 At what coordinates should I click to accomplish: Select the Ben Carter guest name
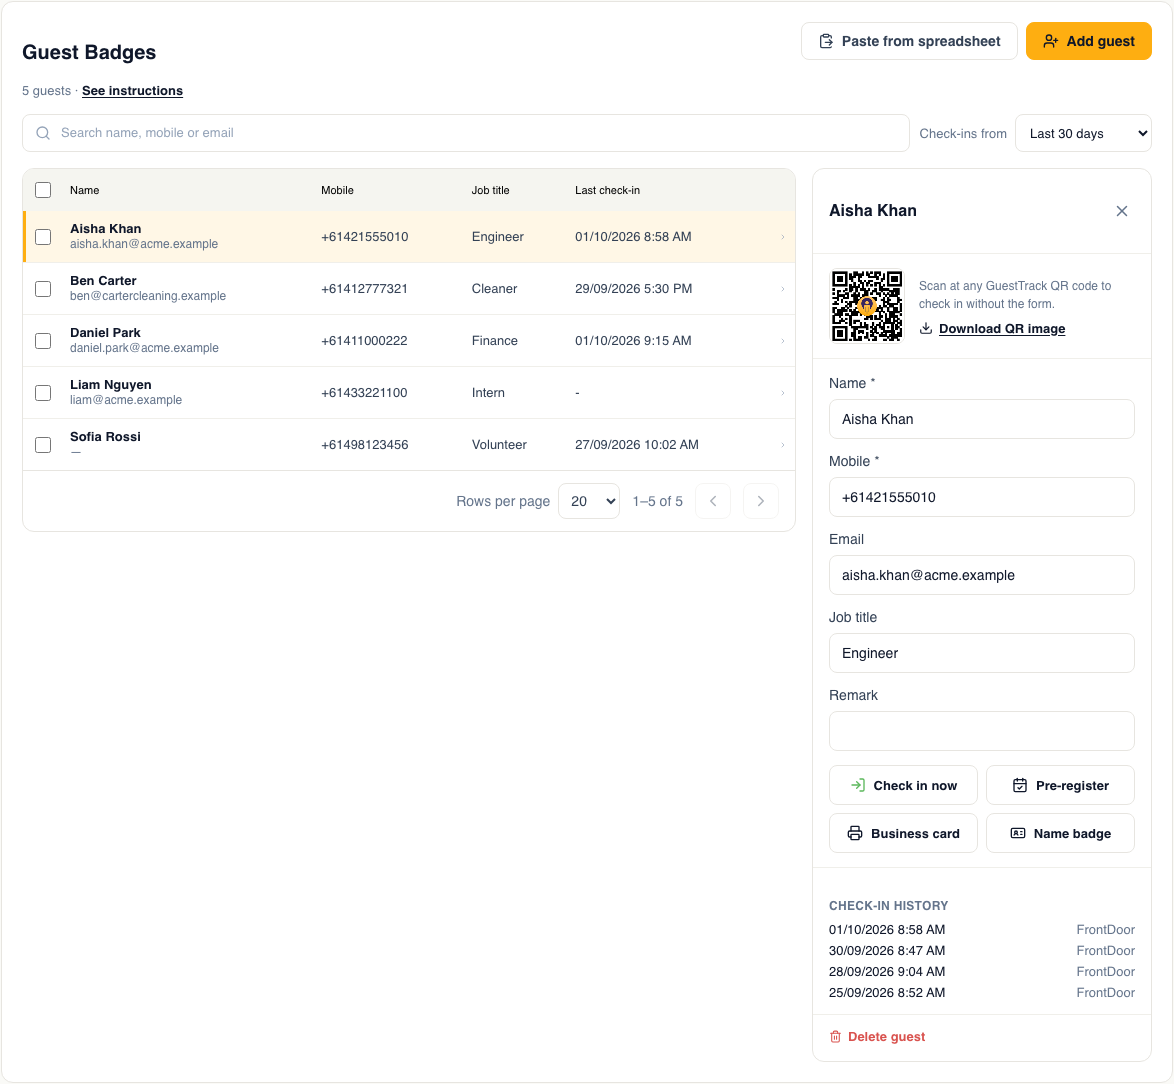pos(103,281)
